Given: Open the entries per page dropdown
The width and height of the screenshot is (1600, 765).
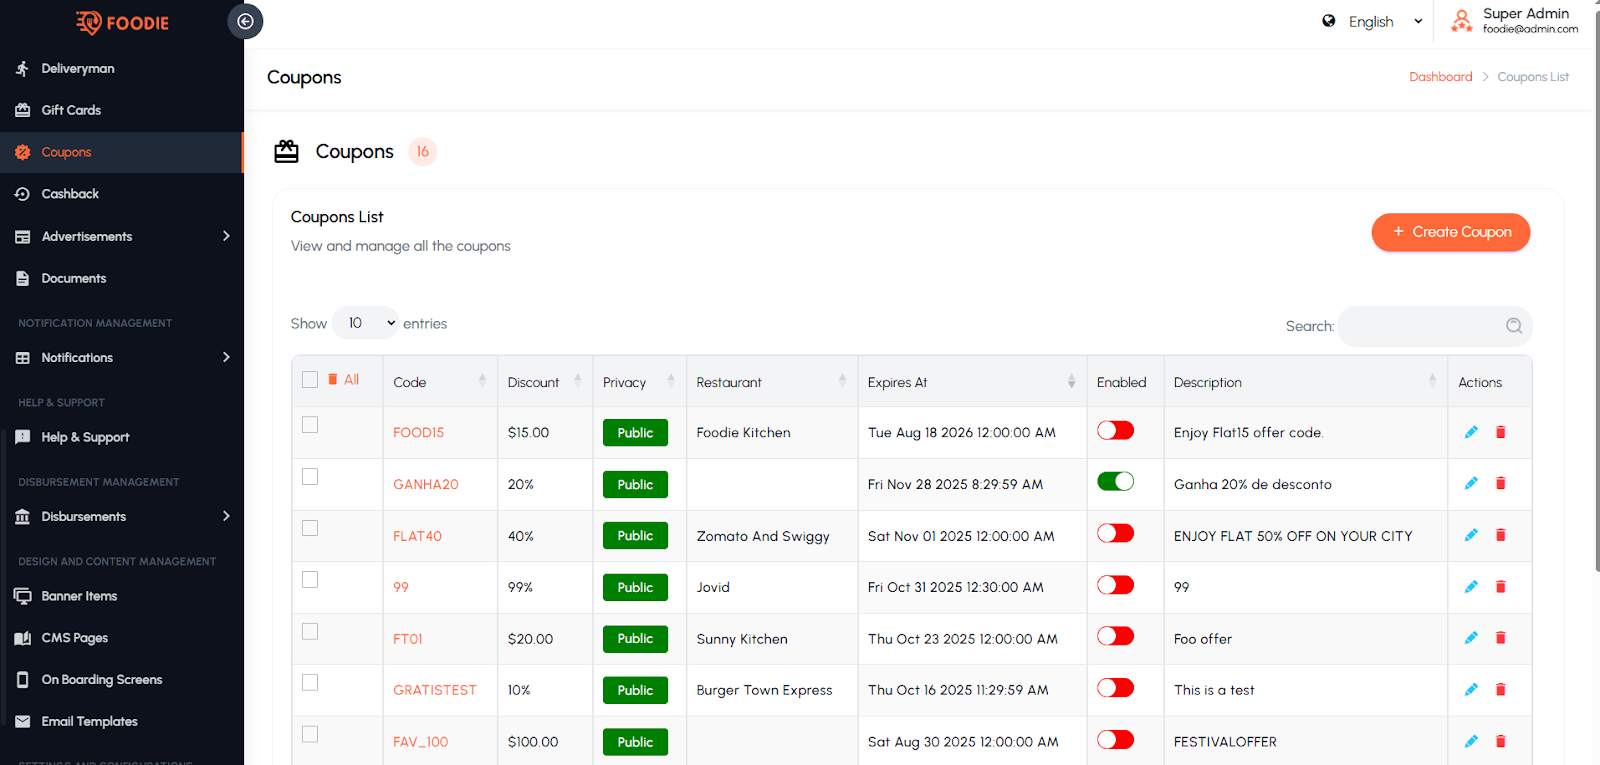Looking at the screenshot, I should point(366,323).
